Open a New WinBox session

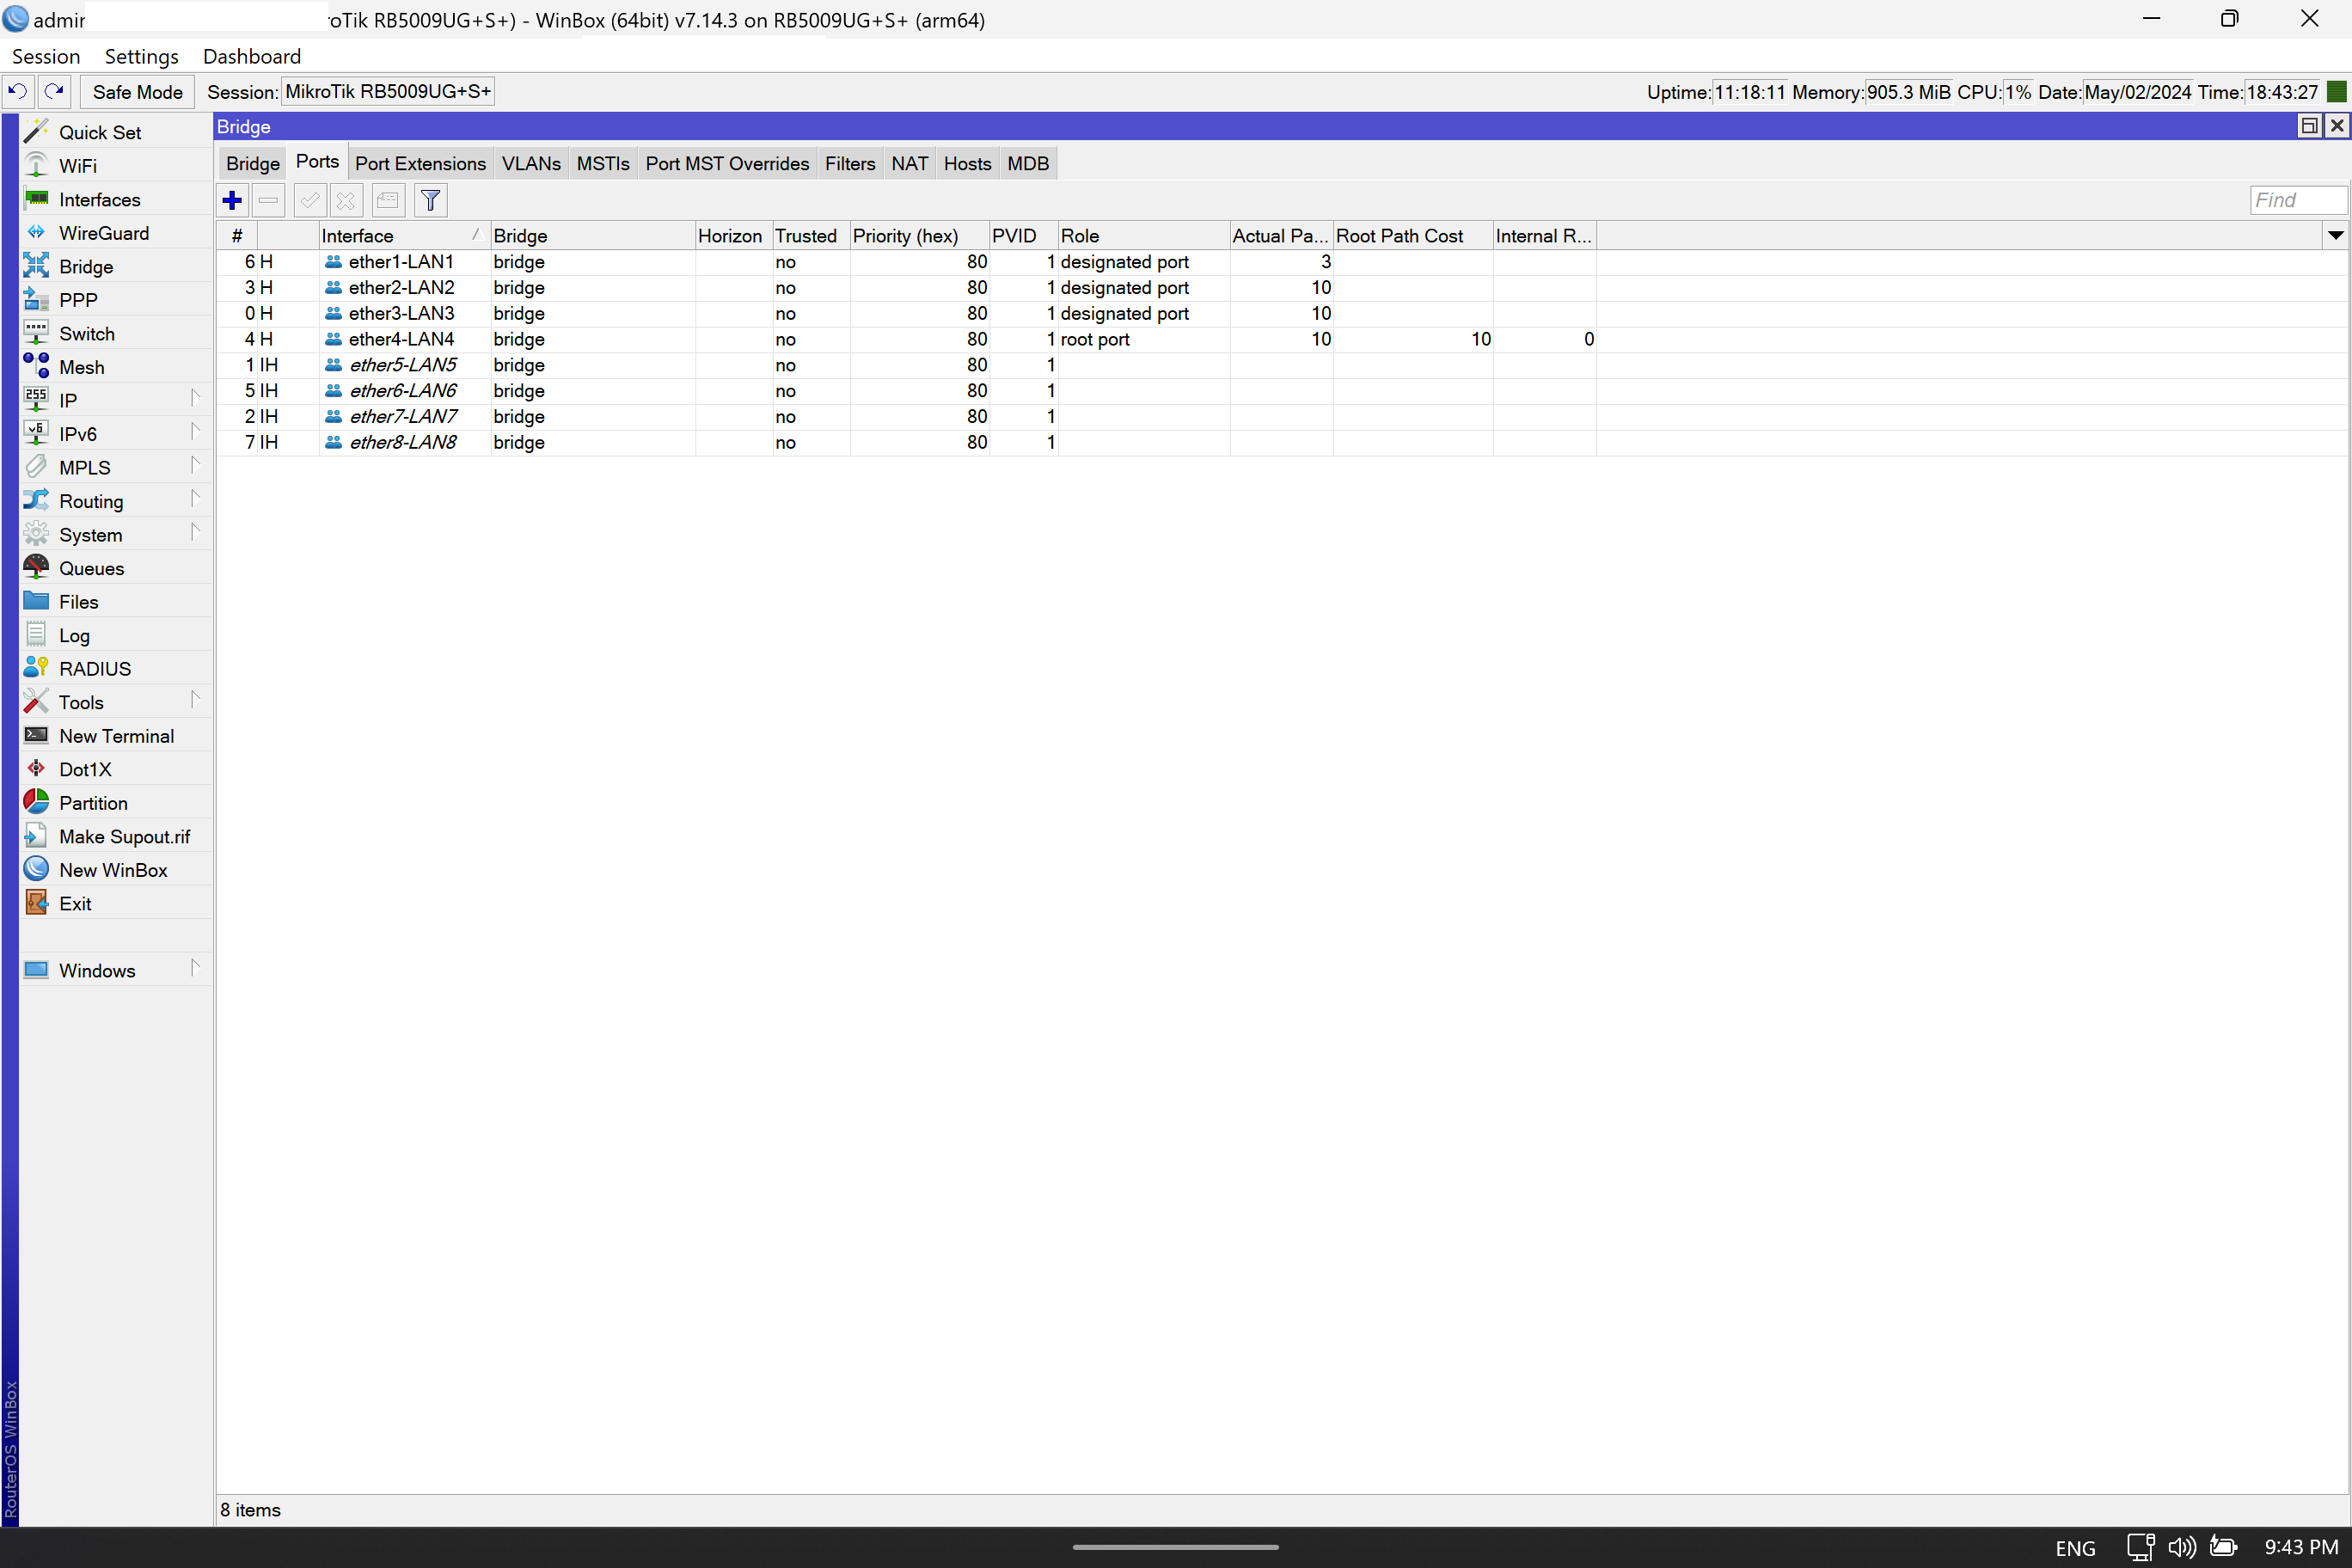pyautogui.click(x=115, y=870)
